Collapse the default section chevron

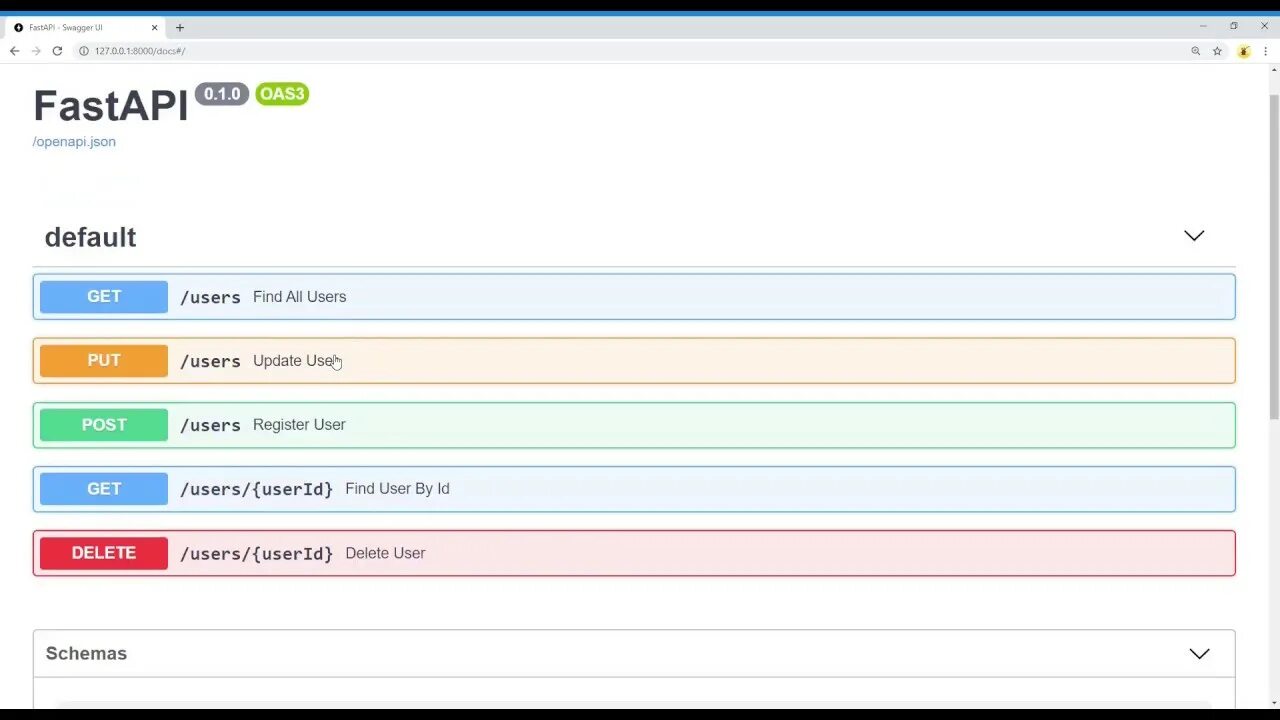1194,236
